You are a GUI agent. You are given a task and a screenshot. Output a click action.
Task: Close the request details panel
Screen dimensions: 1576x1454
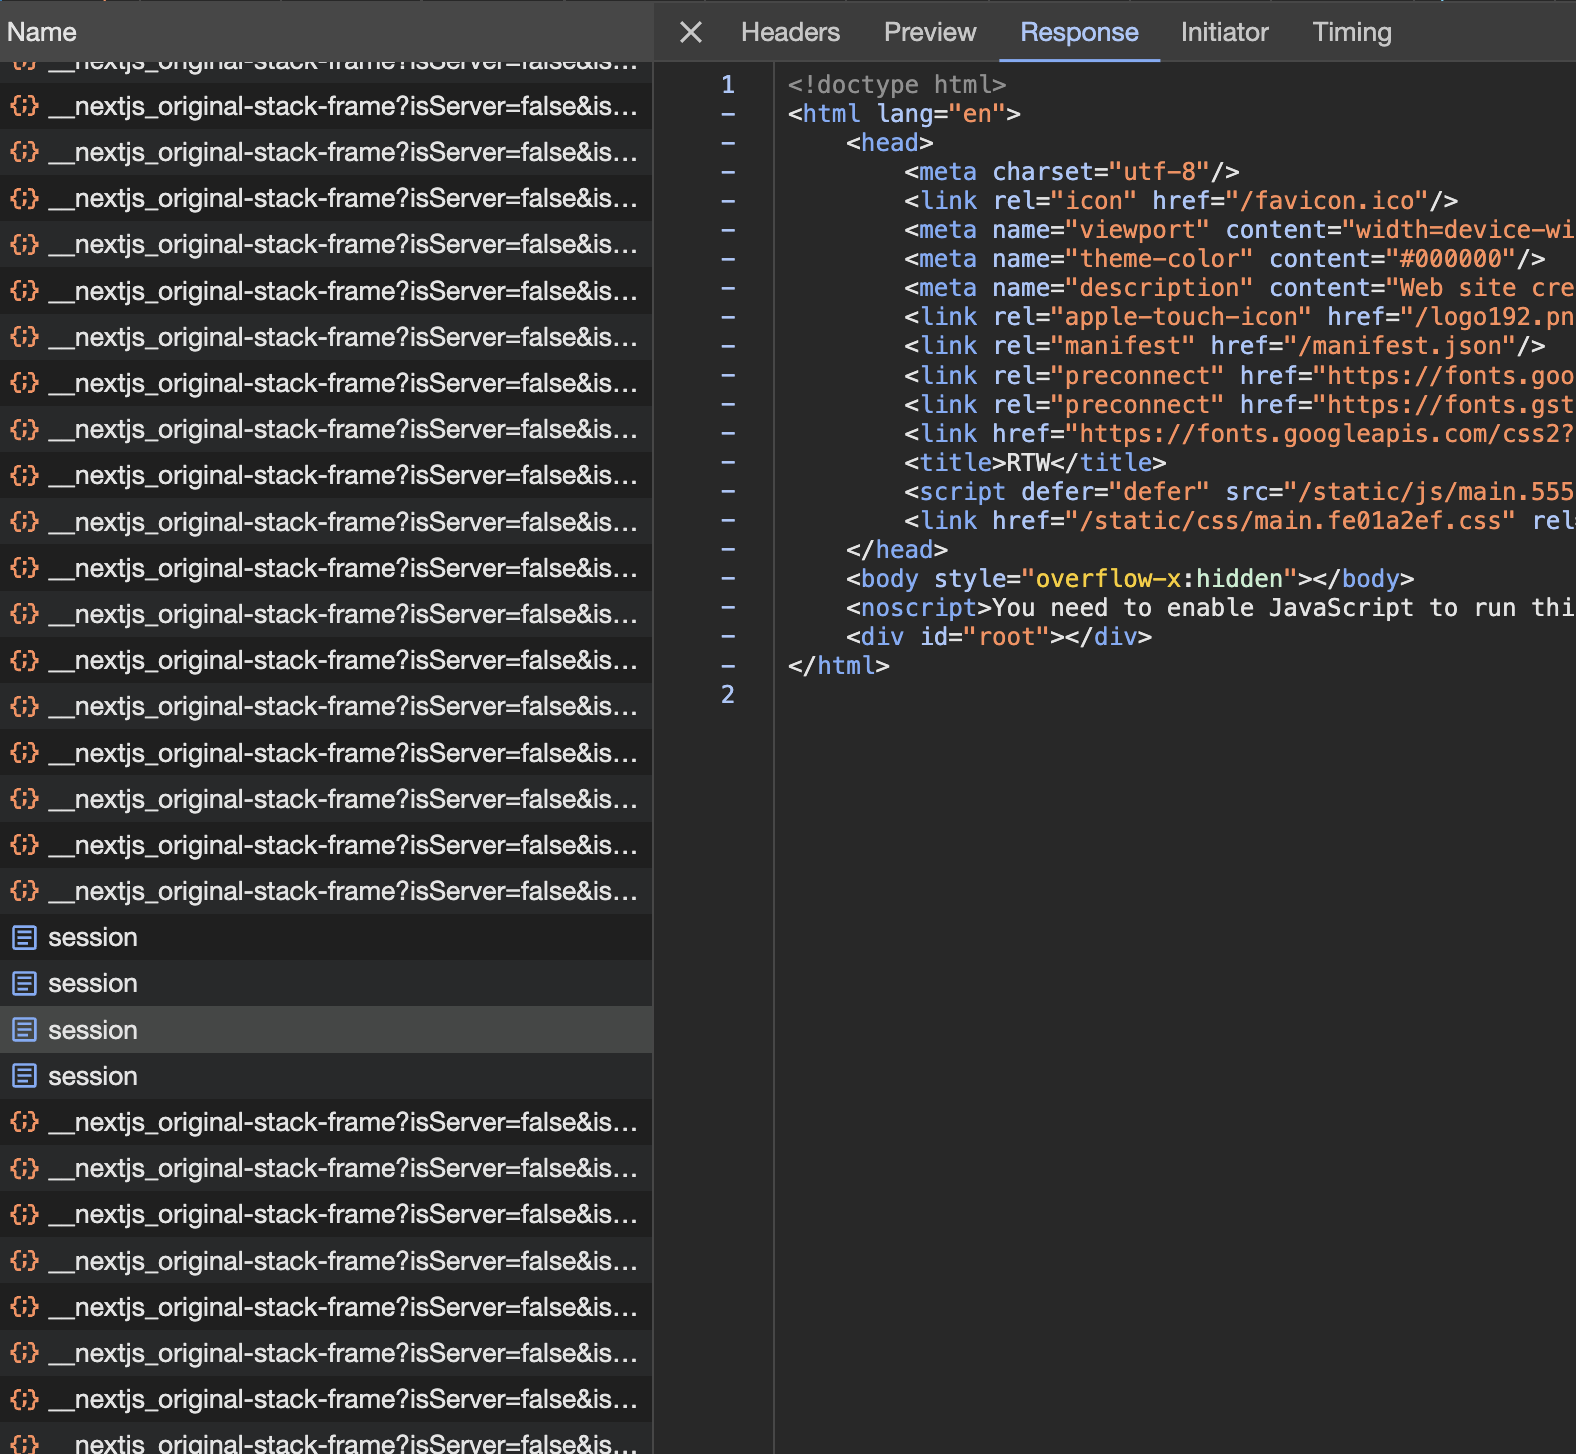[690, 32]
